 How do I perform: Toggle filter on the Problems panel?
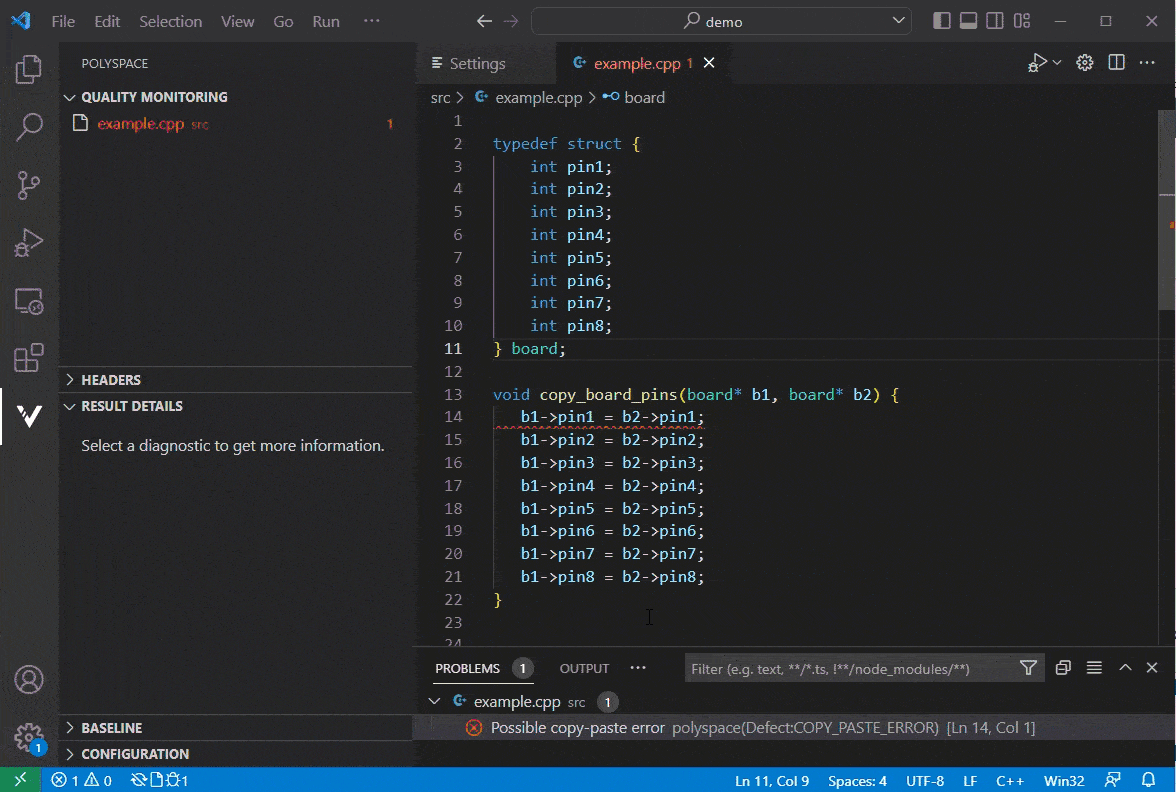pyautogui.click(x=1028, y=667)
